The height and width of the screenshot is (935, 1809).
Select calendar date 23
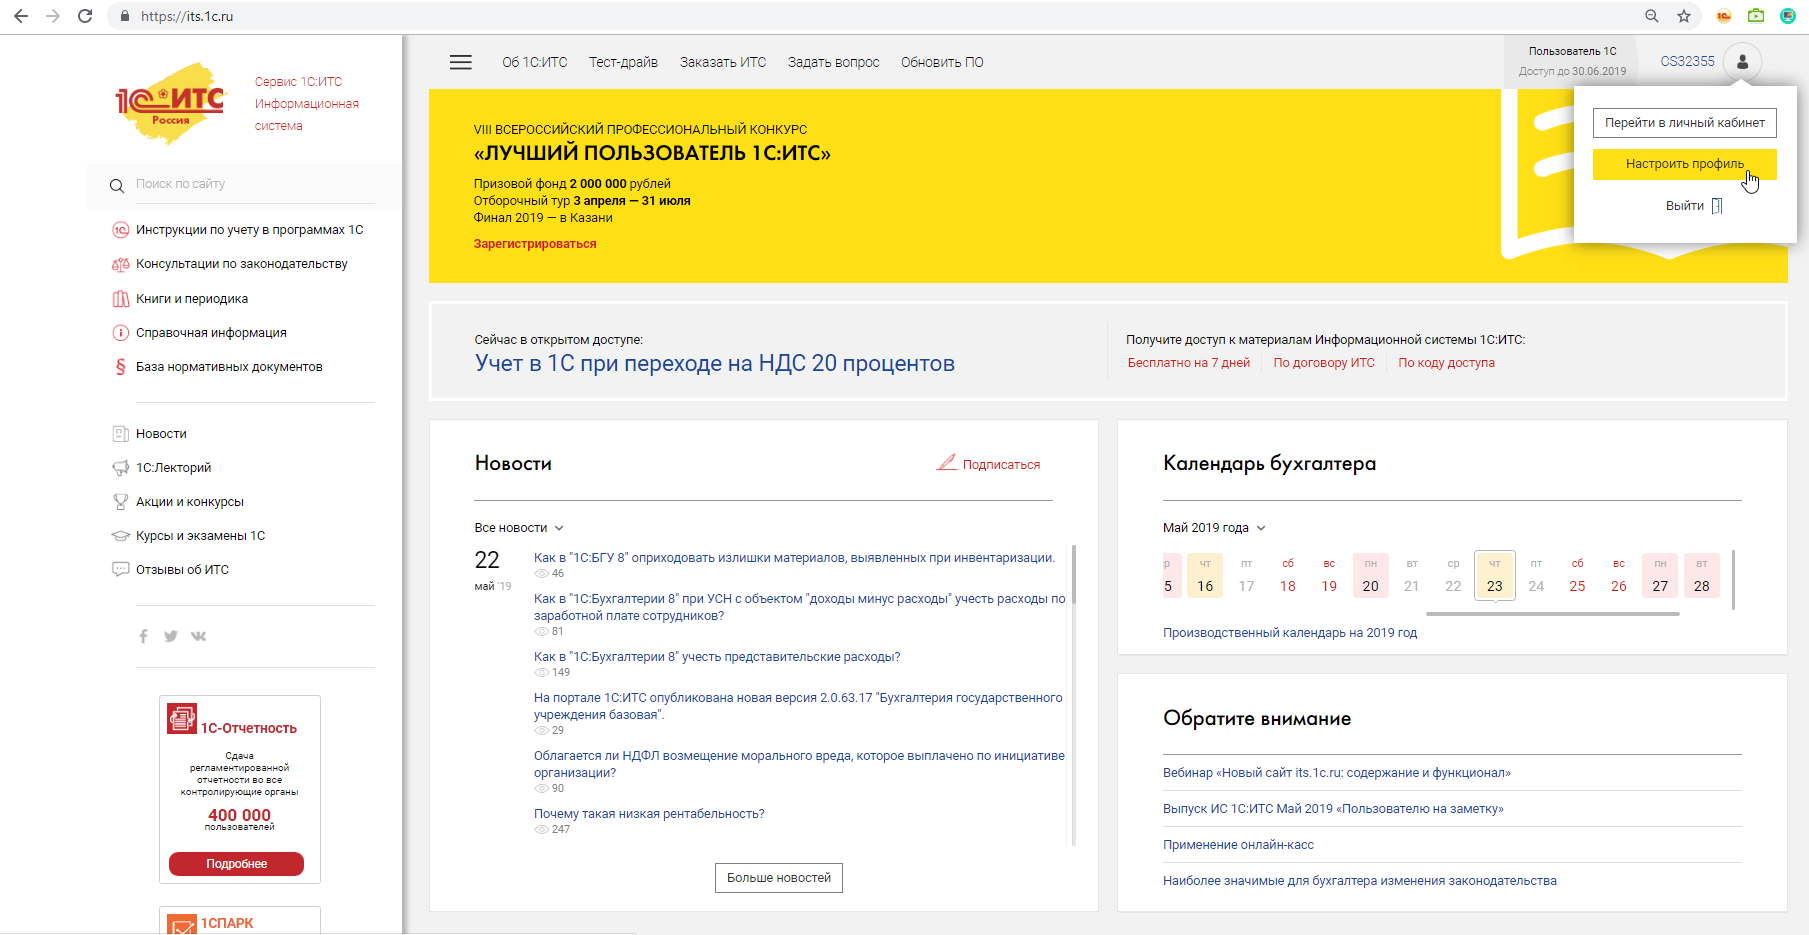click(1495, 576)
